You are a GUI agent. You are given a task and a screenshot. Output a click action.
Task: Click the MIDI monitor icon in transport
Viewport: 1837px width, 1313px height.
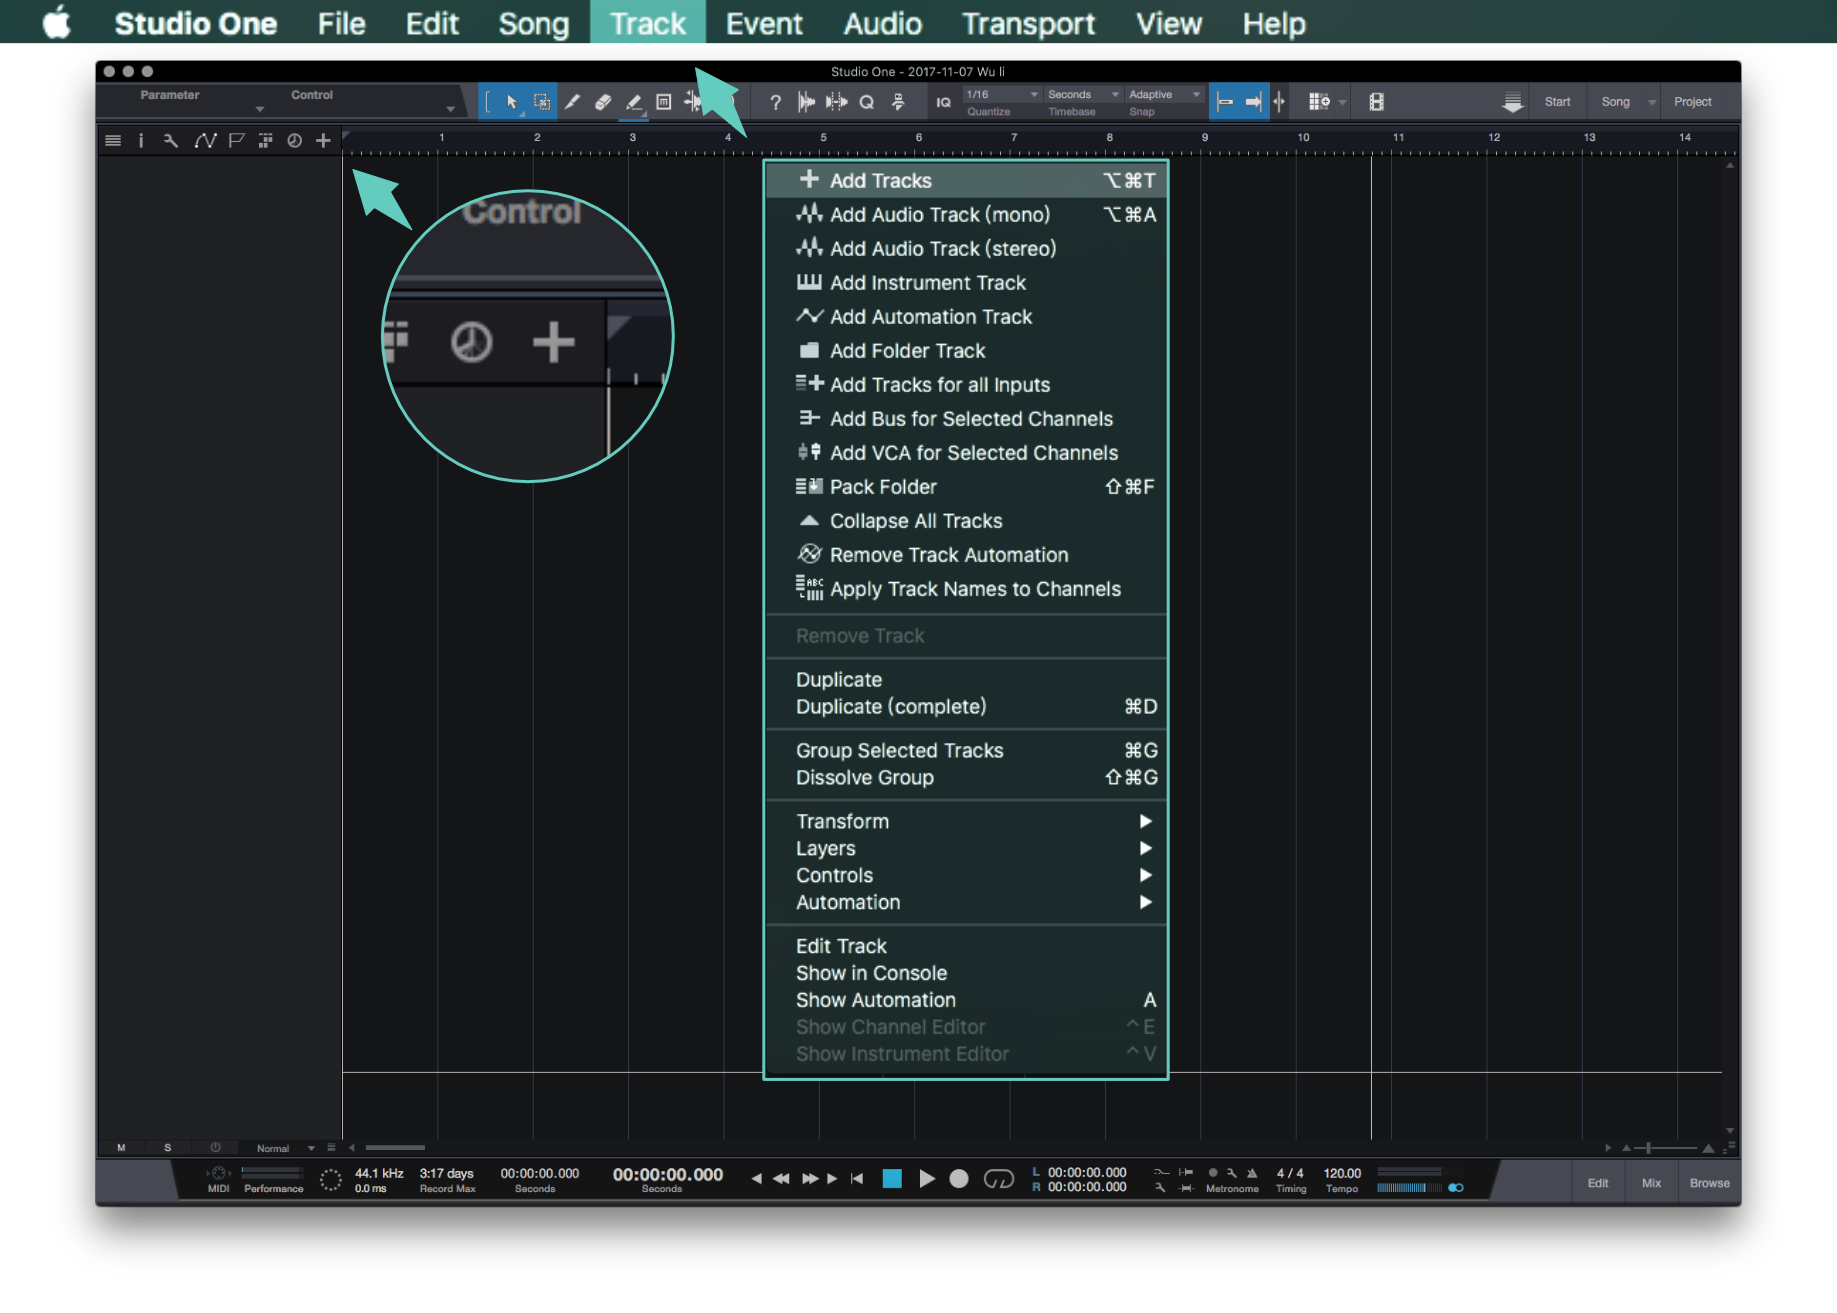point(218,1174)
